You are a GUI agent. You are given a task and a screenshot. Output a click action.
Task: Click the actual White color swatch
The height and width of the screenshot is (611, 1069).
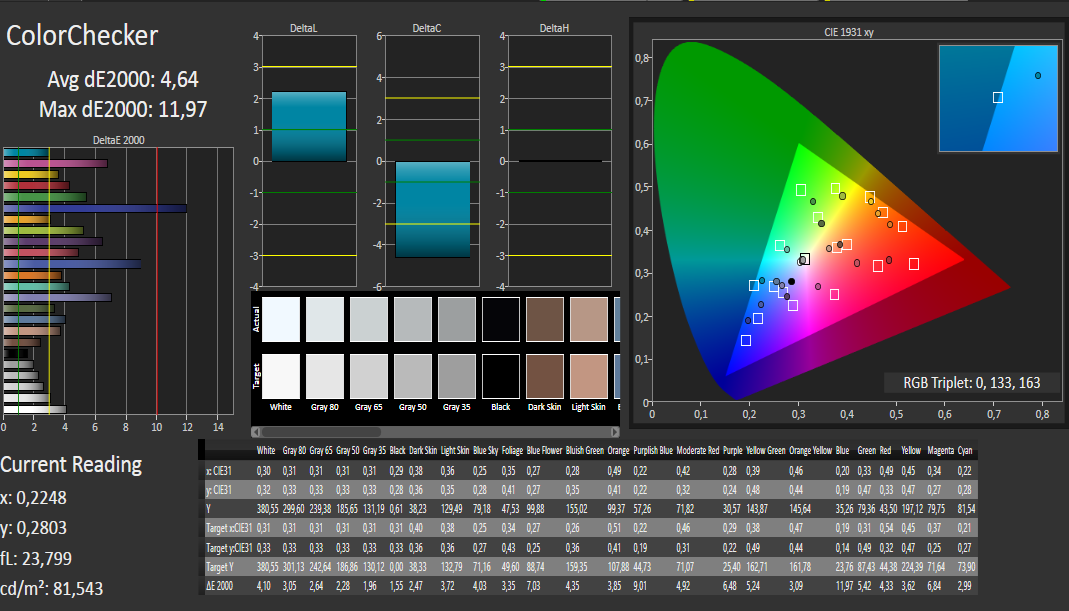280,321
